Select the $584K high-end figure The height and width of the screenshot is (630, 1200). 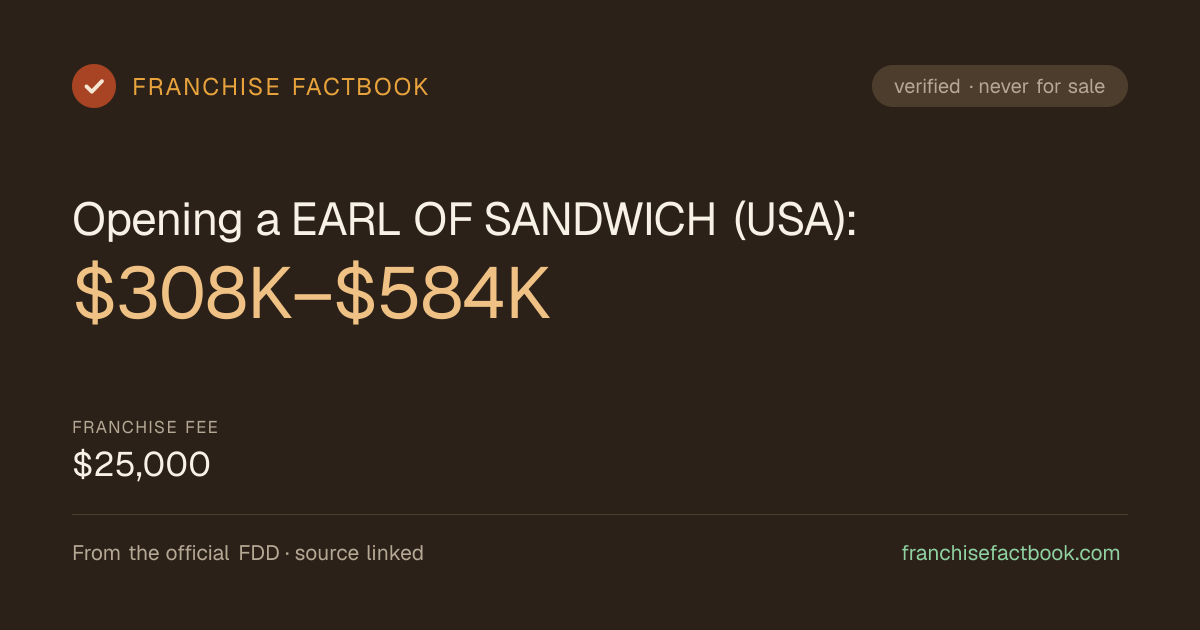pos(442,294)
